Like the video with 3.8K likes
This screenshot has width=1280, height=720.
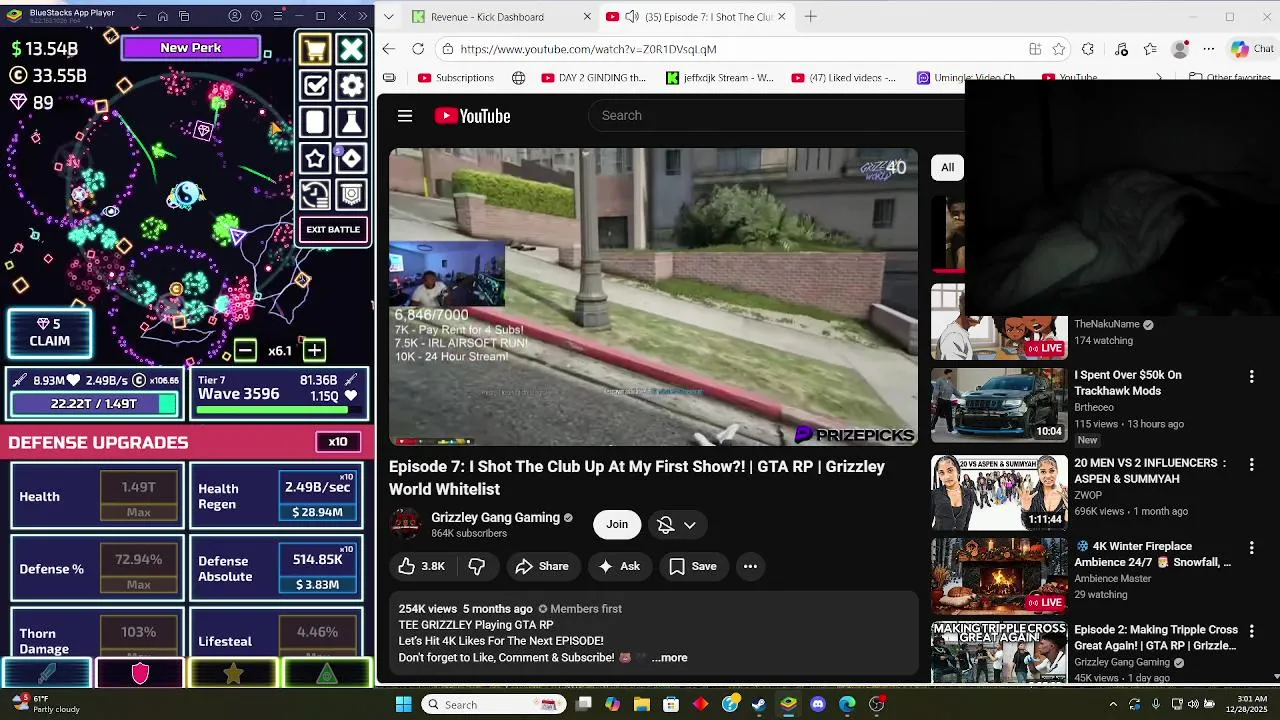click(421, 567)
